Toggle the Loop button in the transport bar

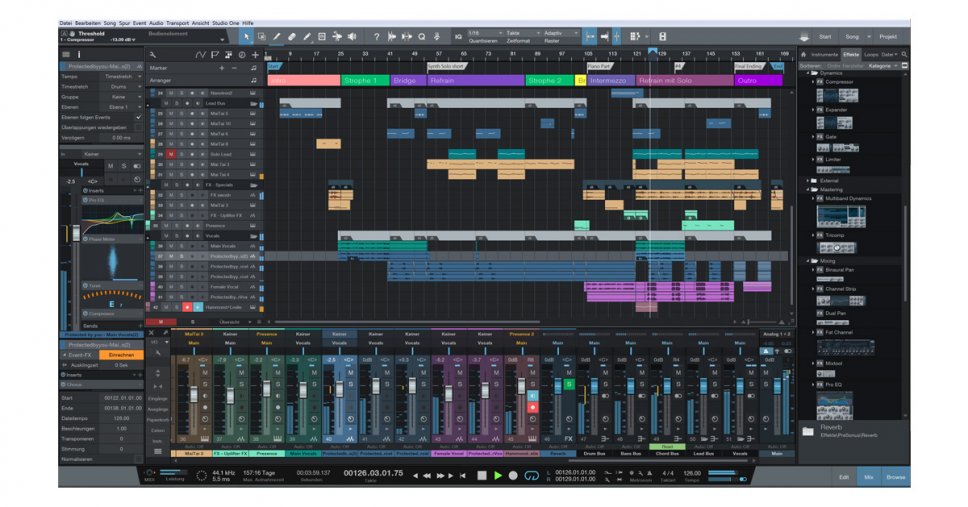[530, 475]
